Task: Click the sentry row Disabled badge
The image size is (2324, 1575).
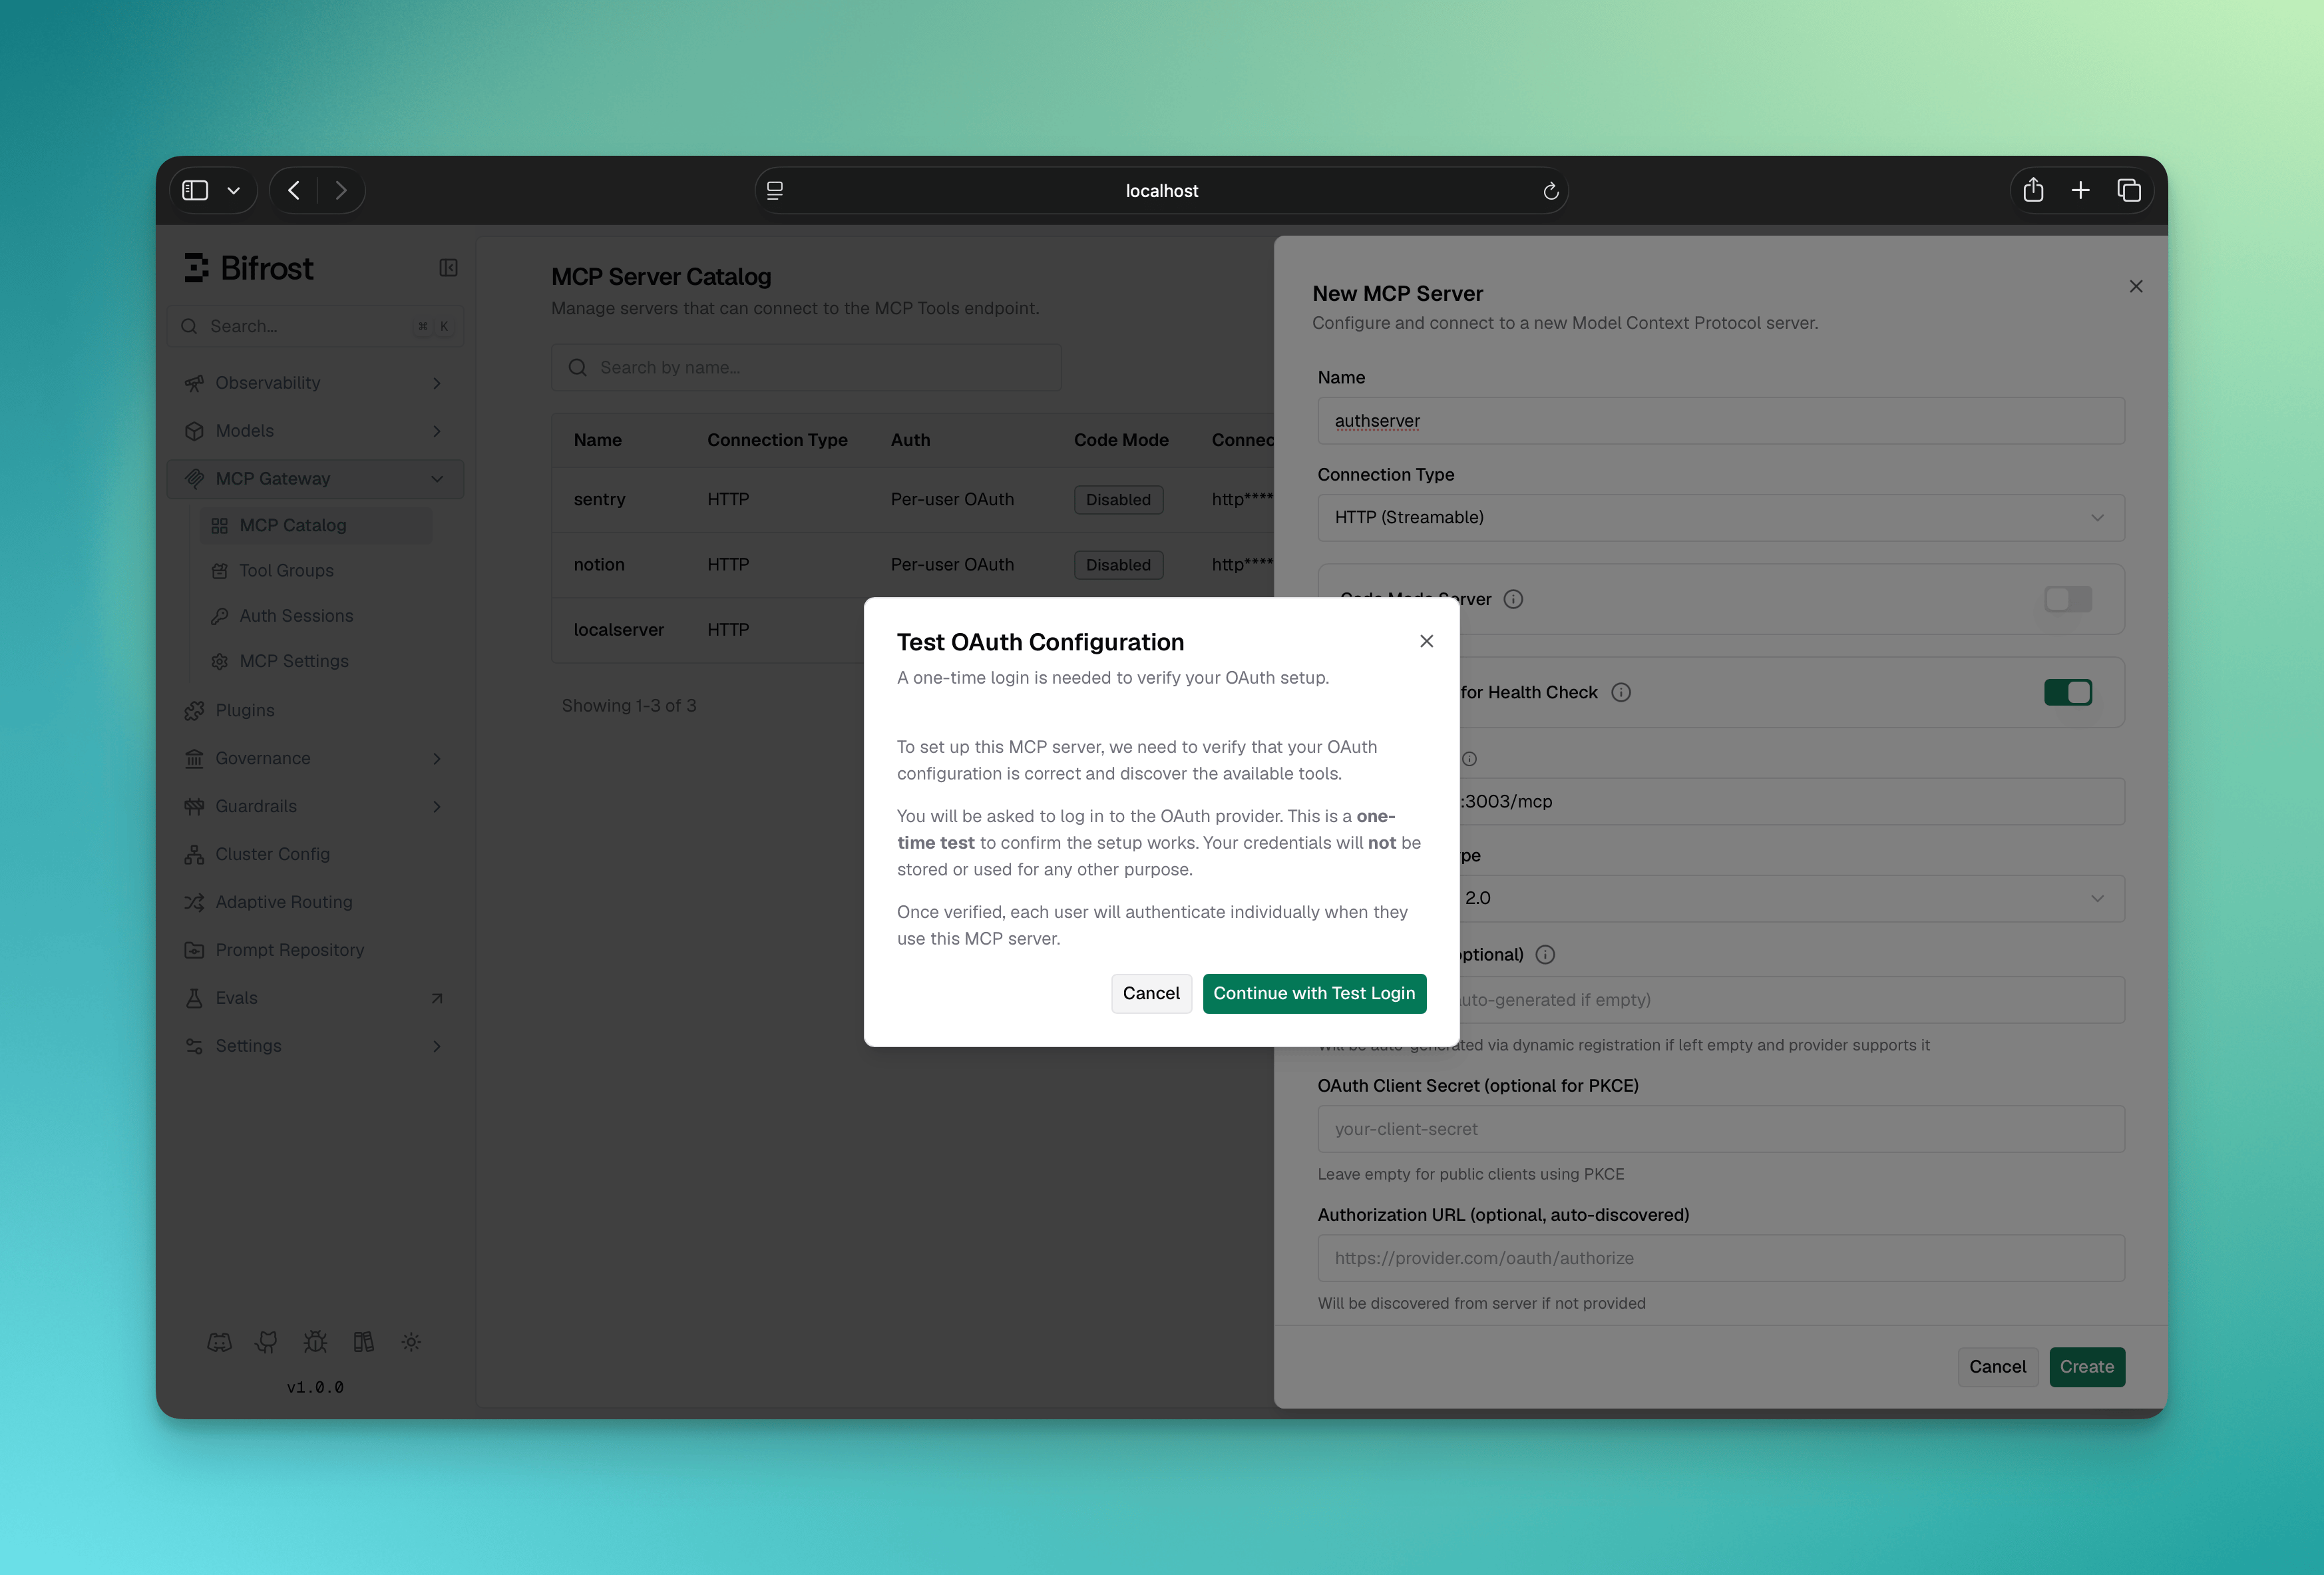Action: point(1118,499)
